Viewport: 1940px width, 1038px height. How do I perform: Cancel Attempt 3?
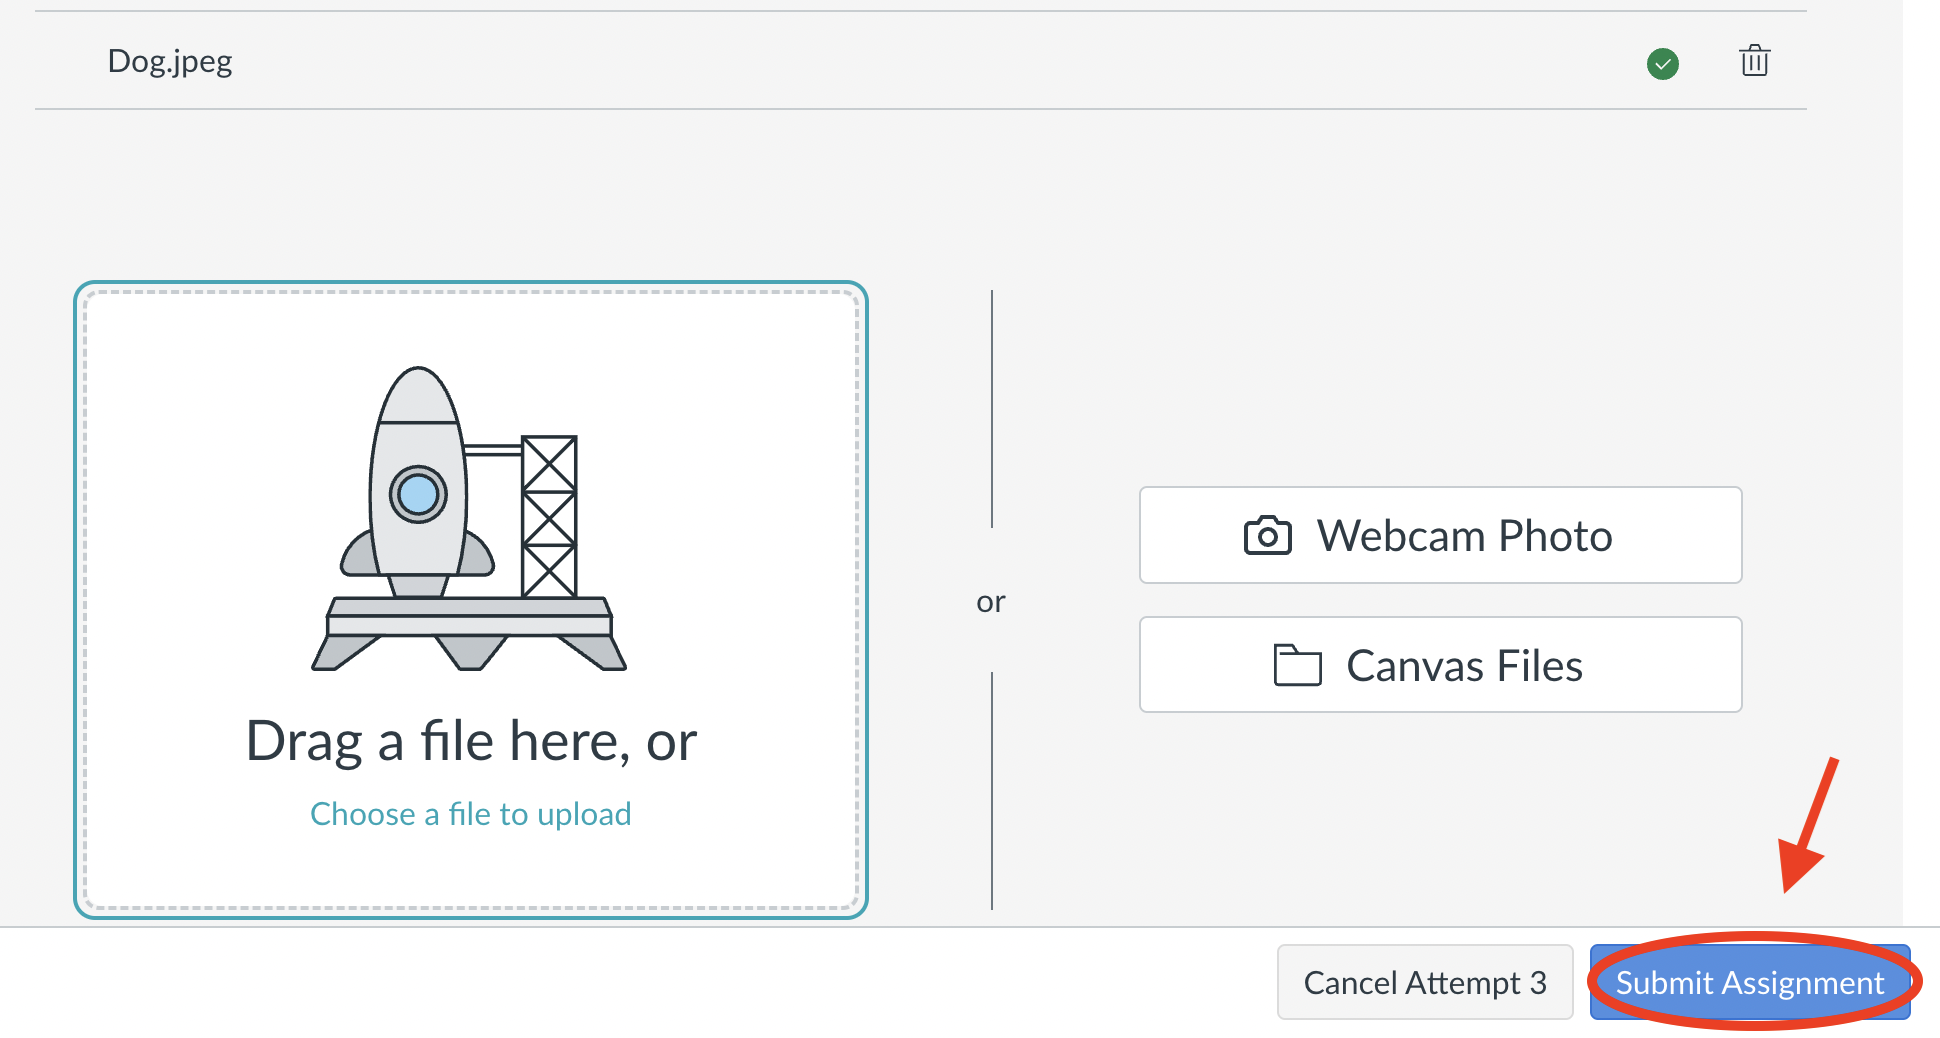coord(1425,982)
